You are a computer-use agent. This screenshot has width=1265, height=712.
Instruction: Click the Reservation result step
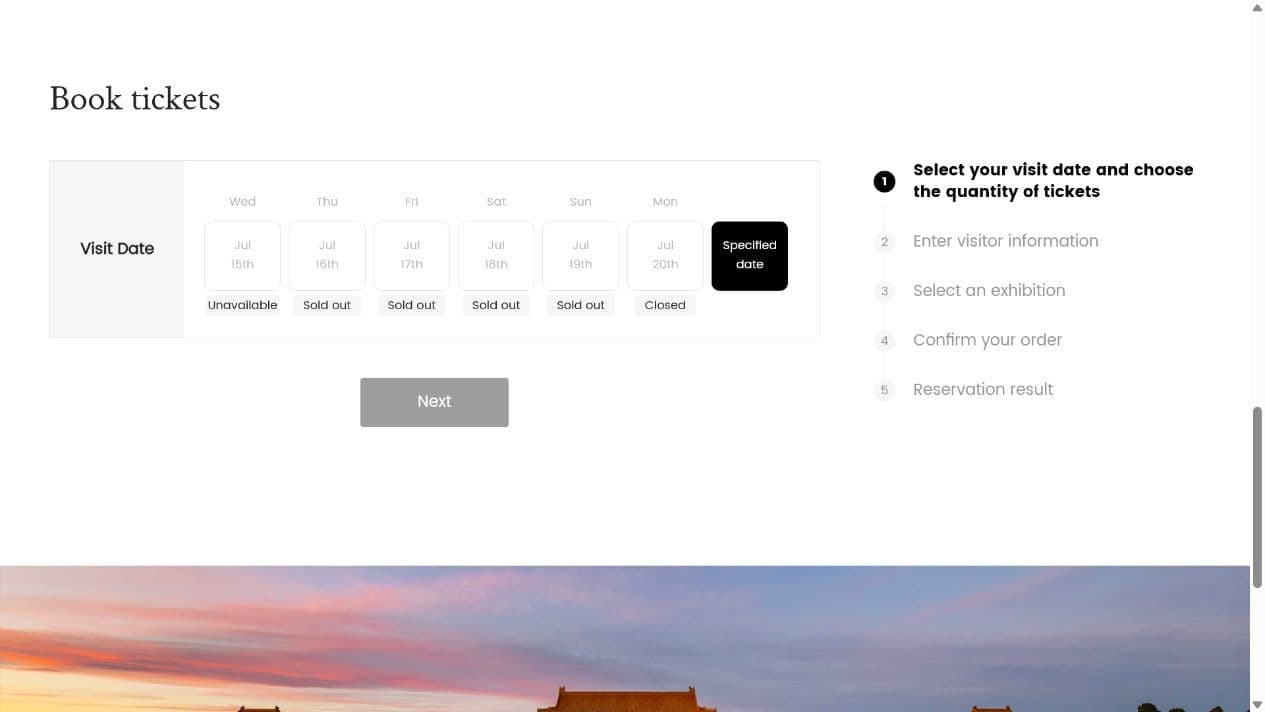(983, 389)
